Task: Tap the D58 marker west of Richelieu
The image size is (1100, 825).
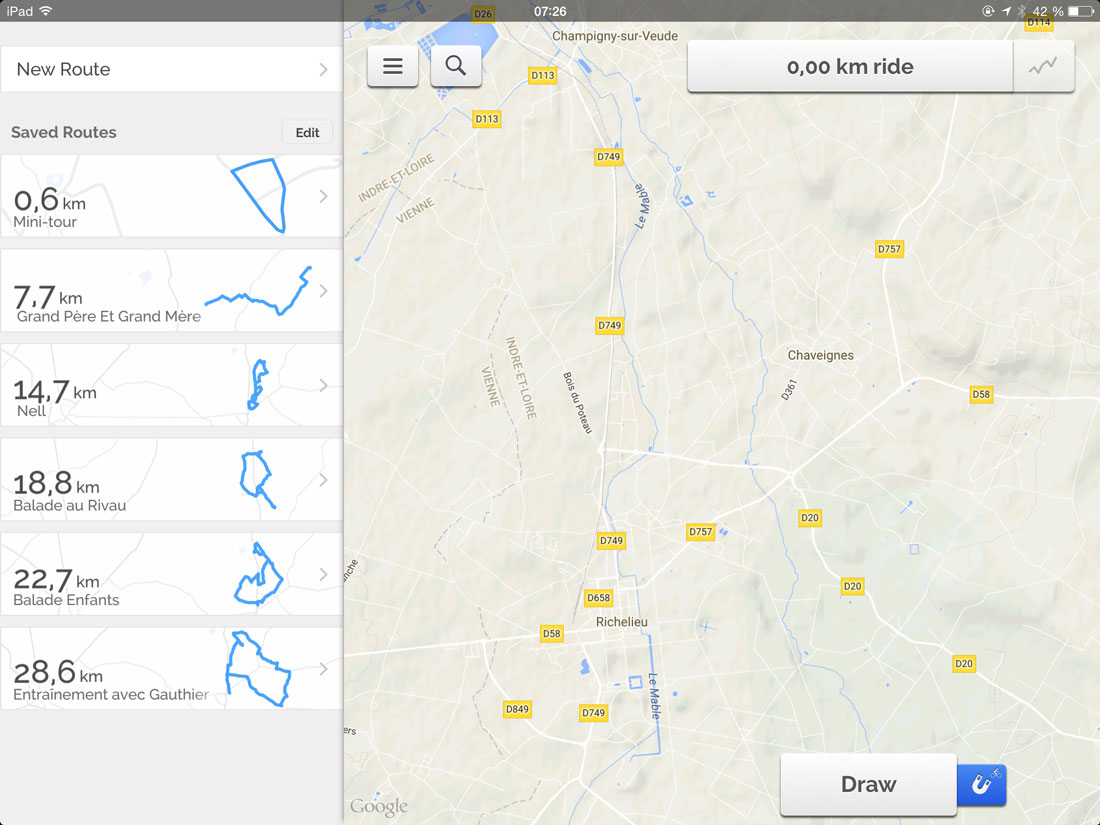Action: click(551, 633)
